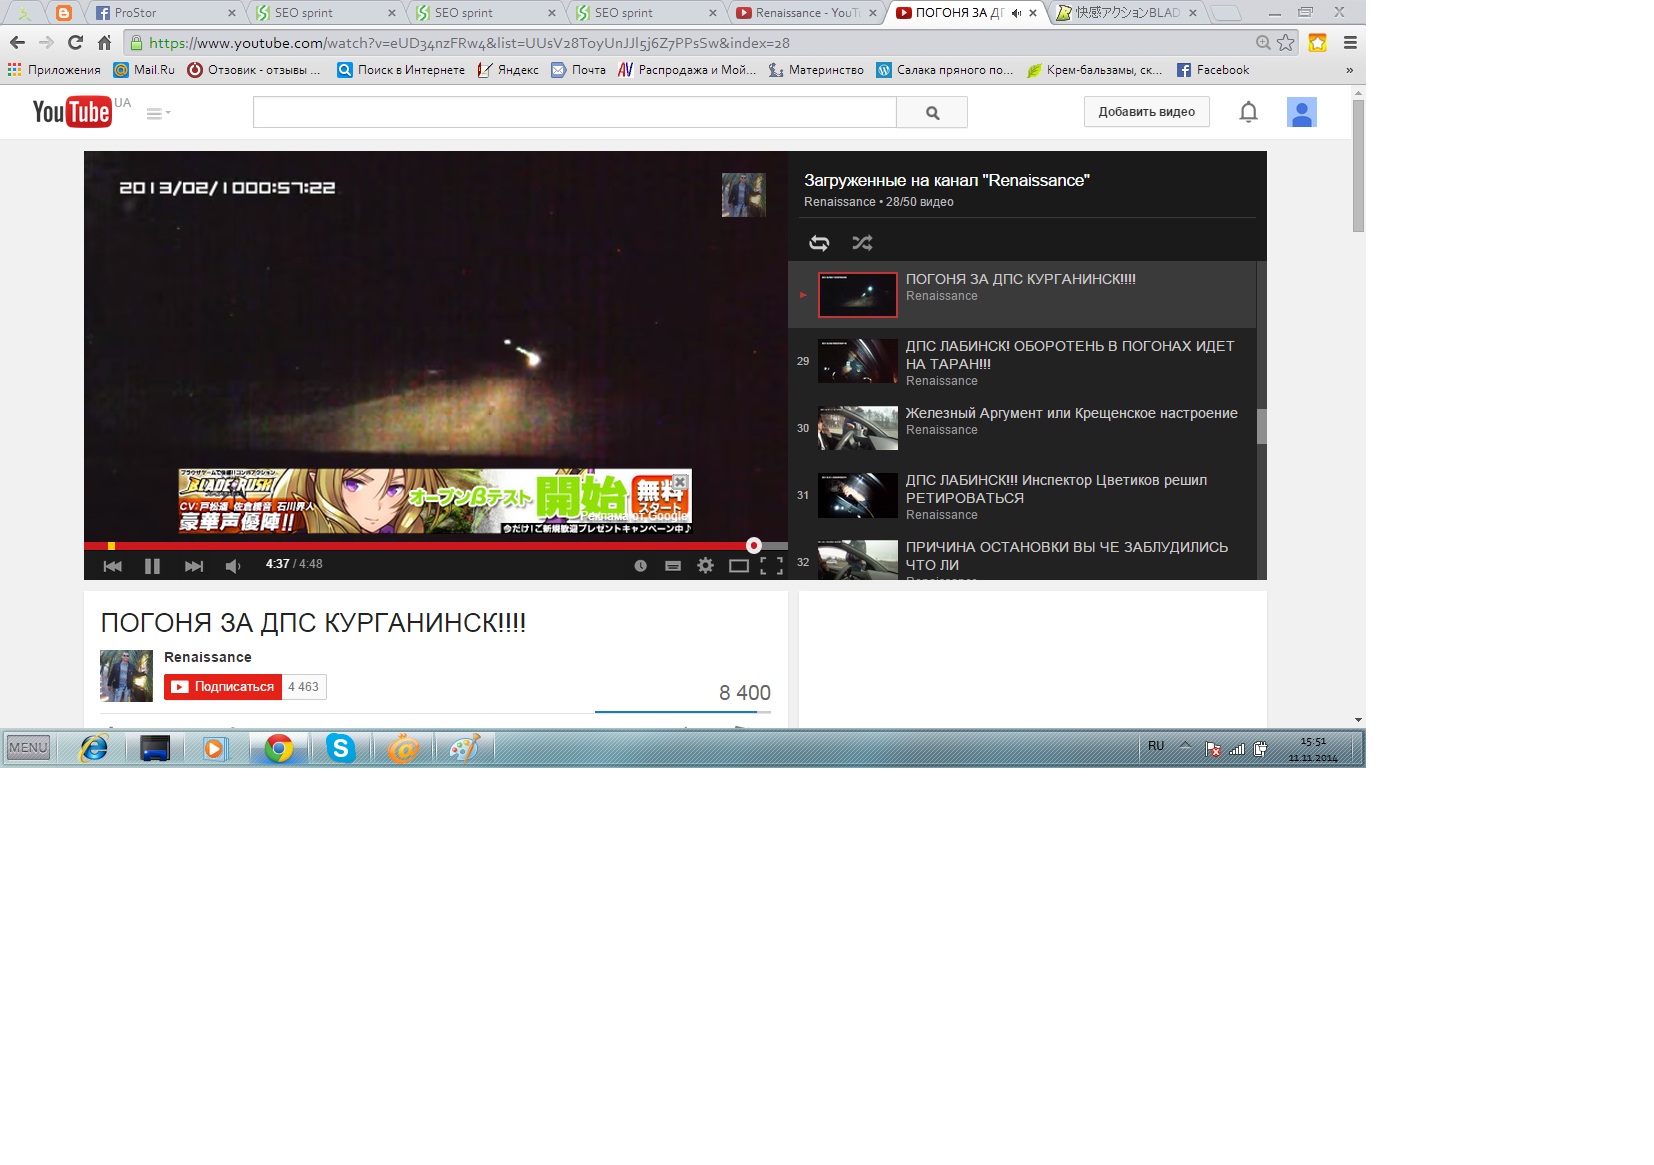
Task: Skip to the next video
Action: pos(194,566)
